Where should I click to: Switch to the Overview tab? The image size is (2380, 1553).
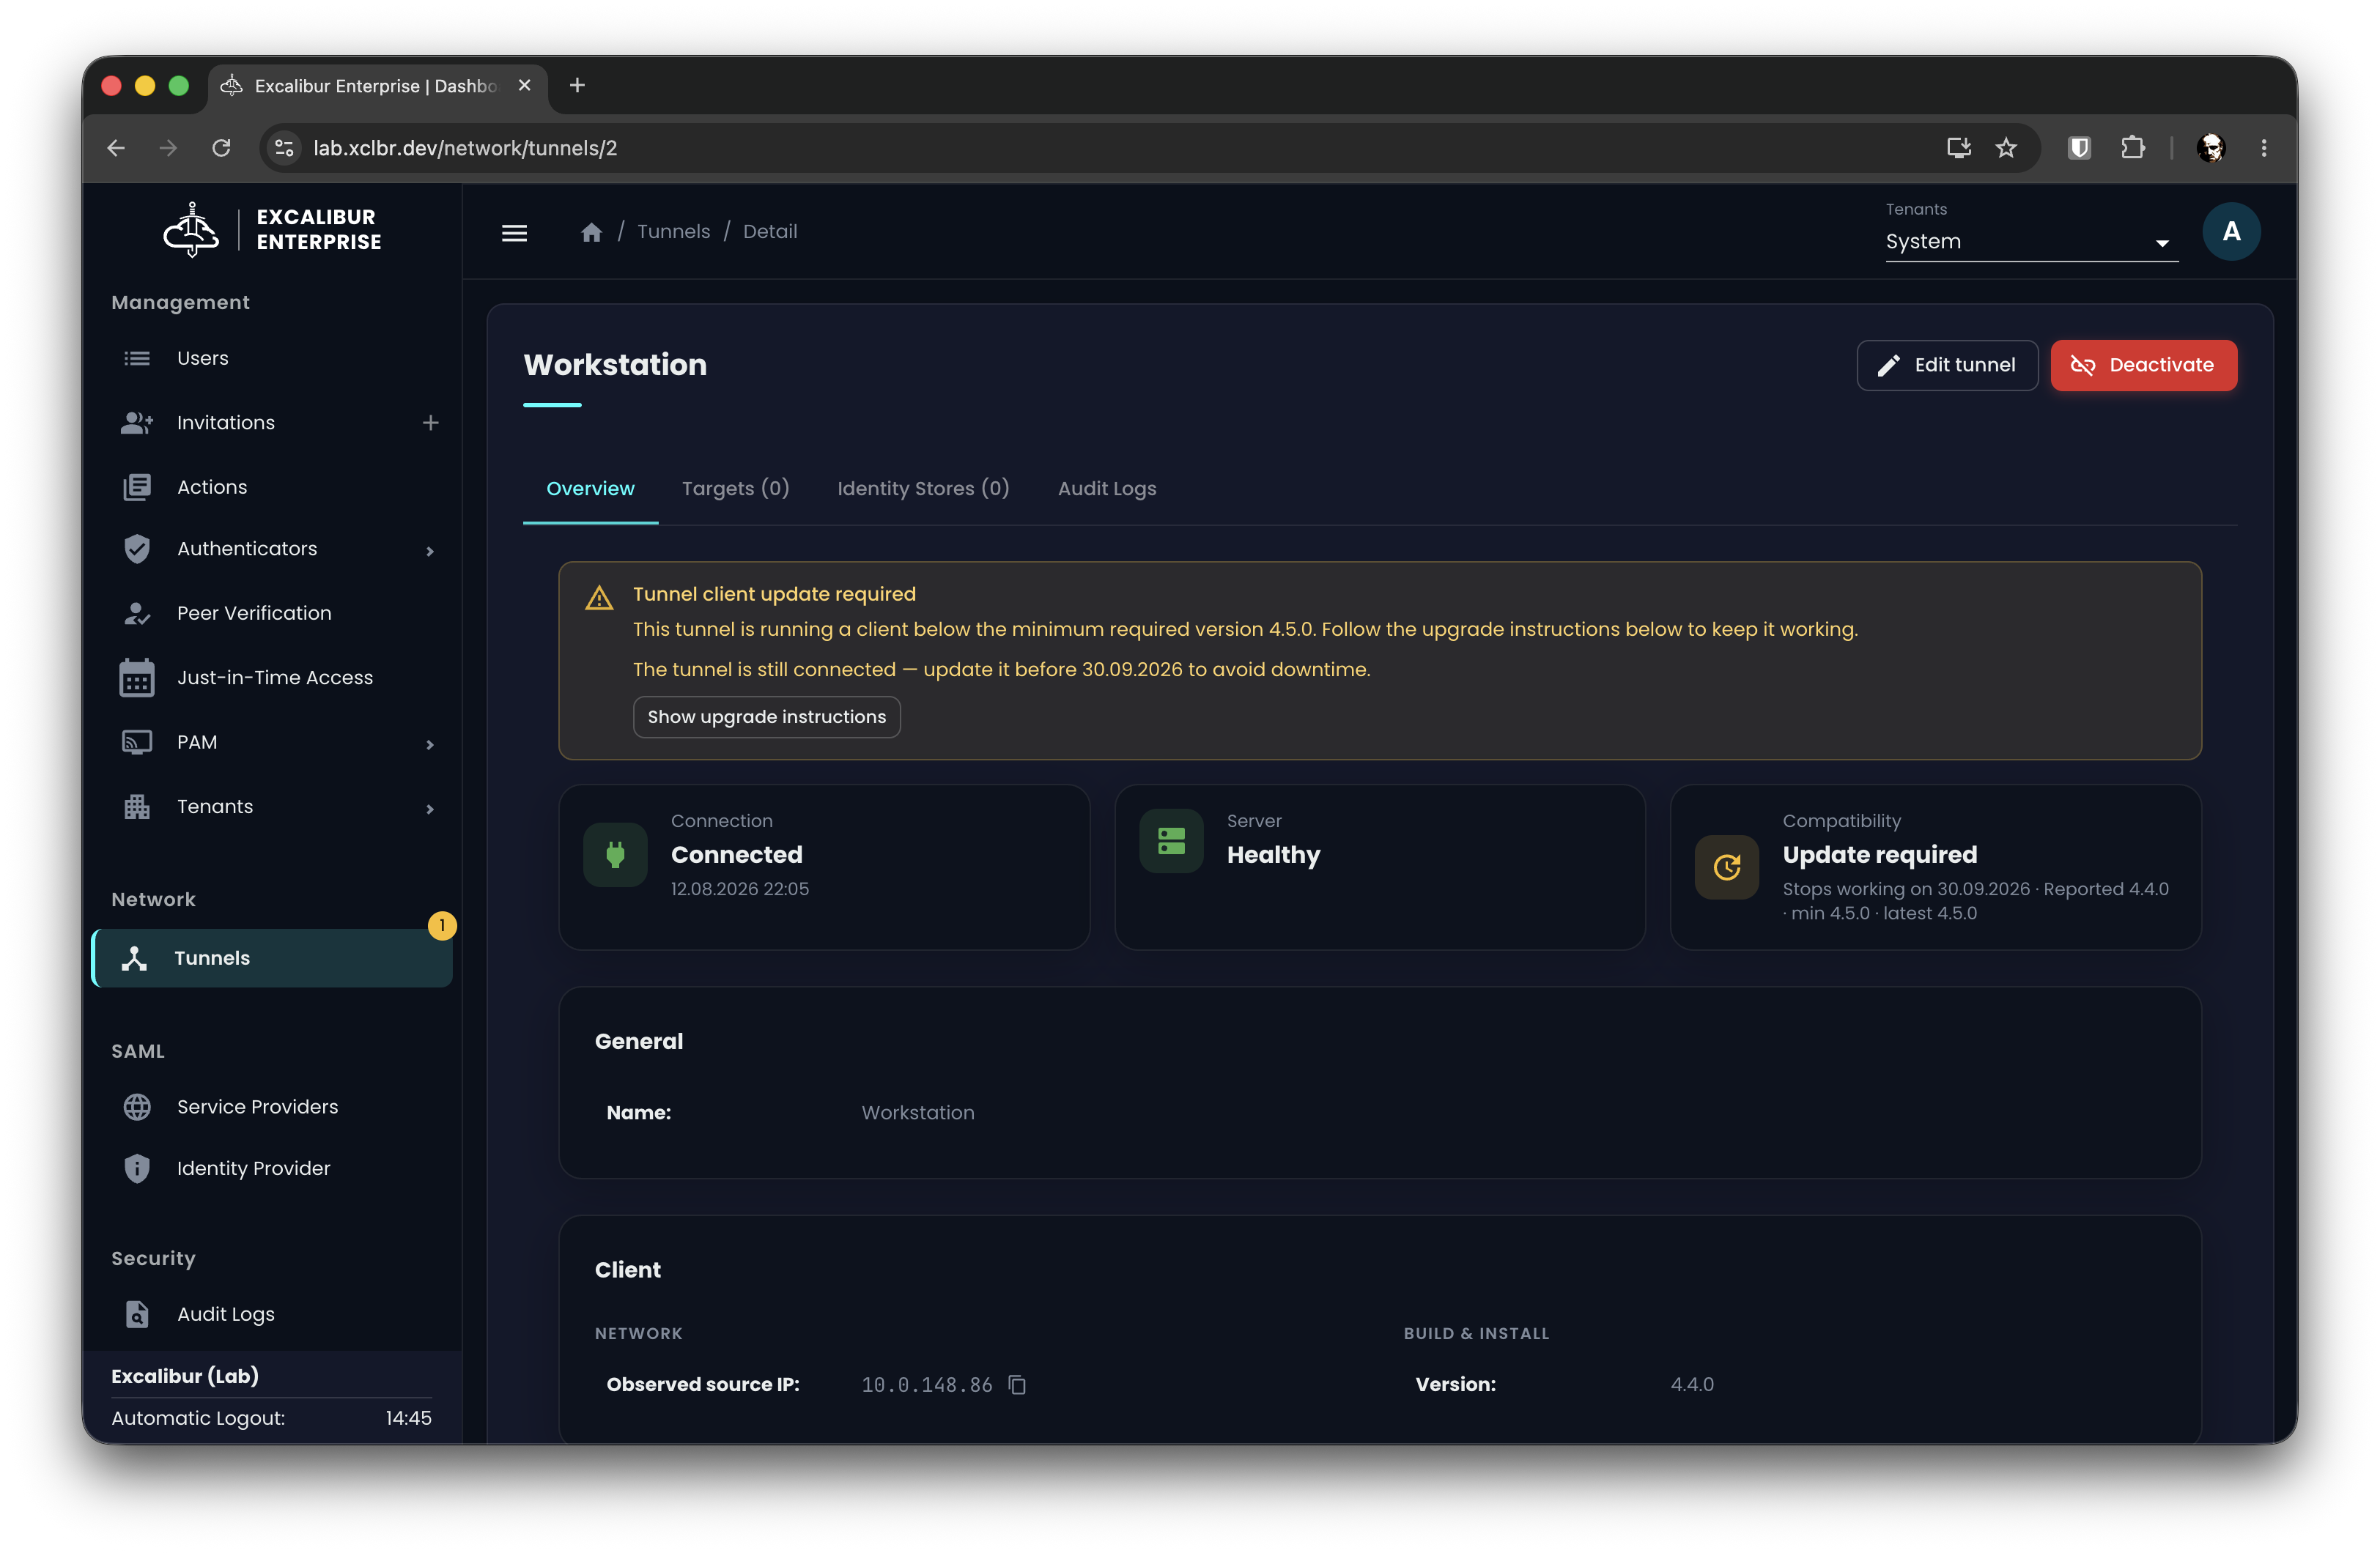[x=590, y=488]
